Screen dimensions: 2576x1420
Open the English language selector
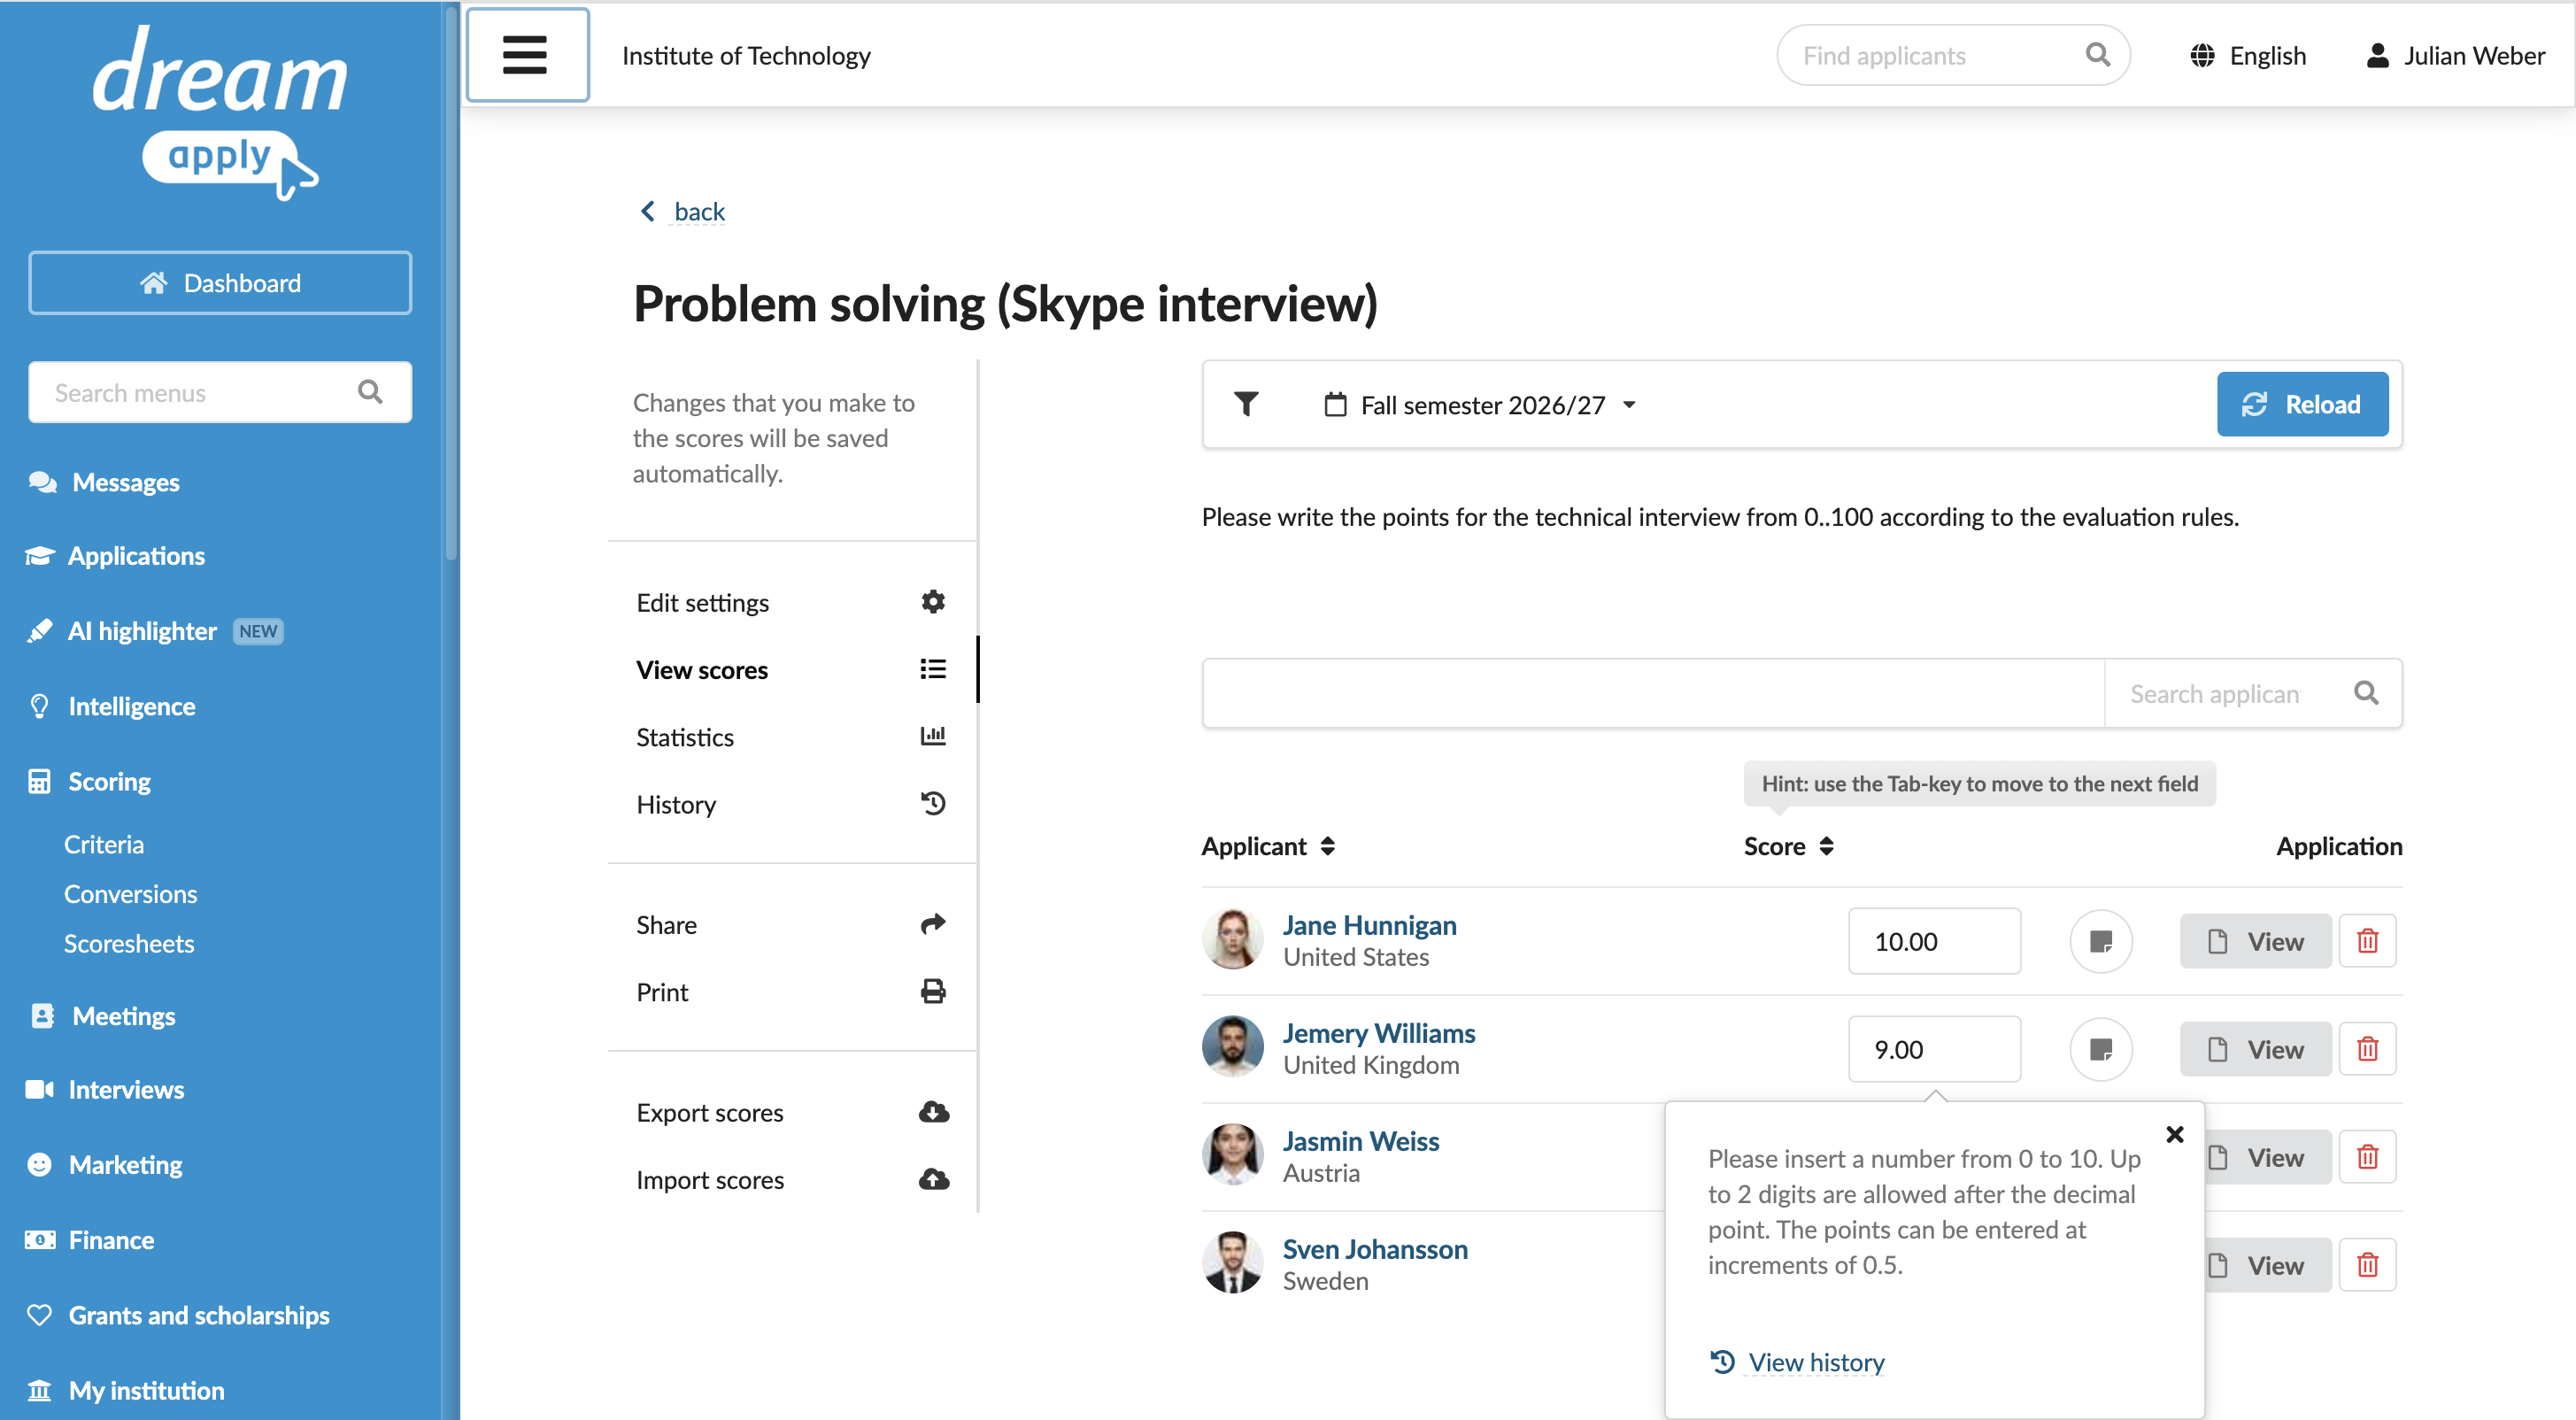(x=2248, y=56)
